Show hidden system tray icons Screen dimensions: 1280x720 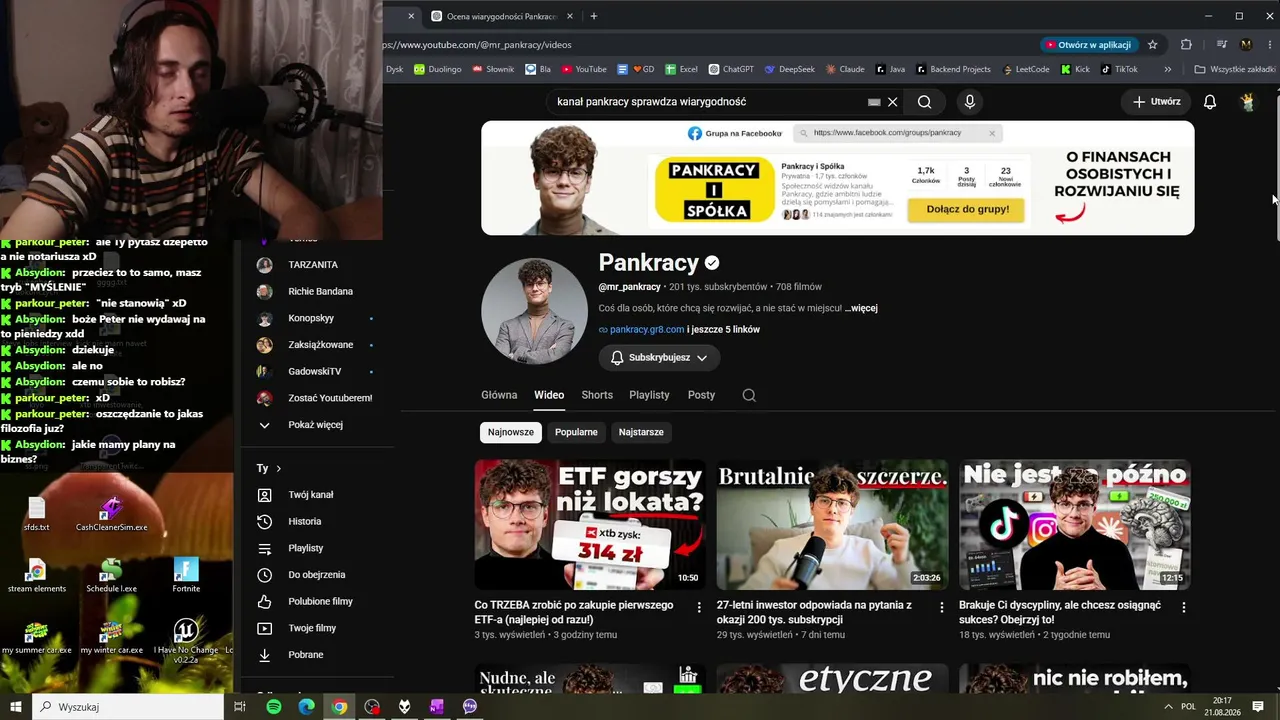coord(1169,707)
